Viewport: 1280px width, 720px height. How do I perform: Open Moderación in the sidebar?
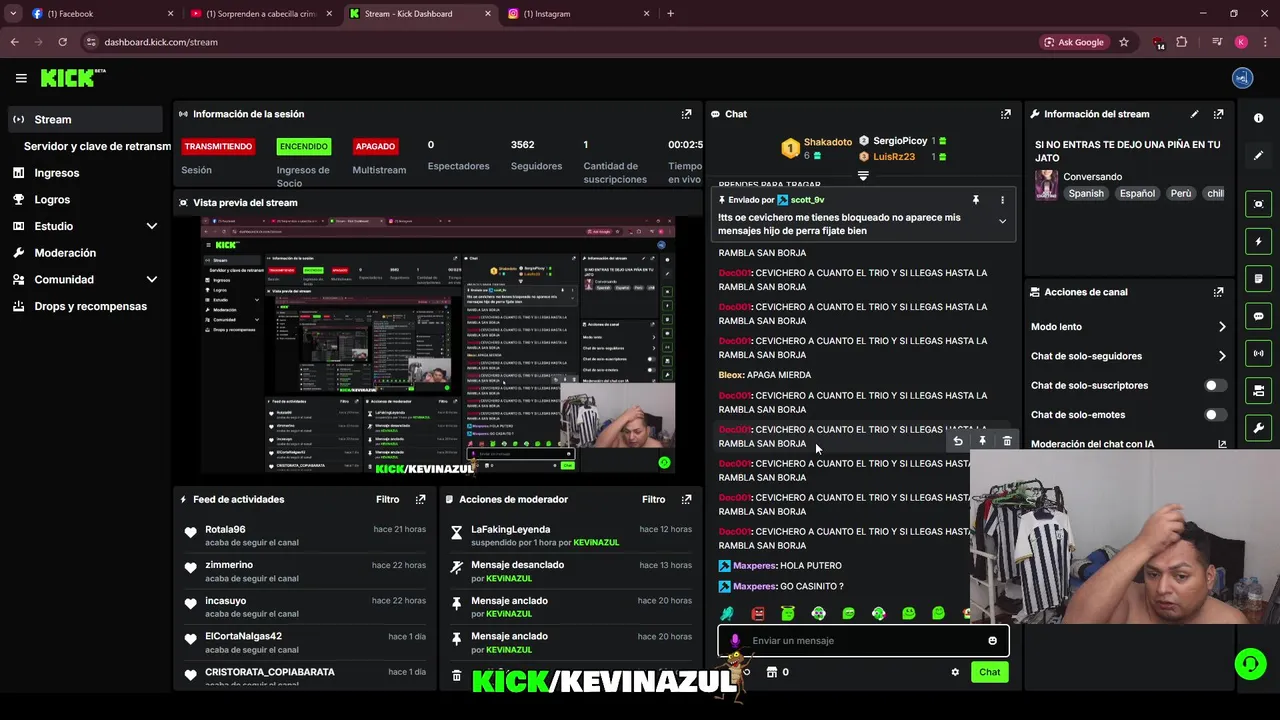point(65,253)
